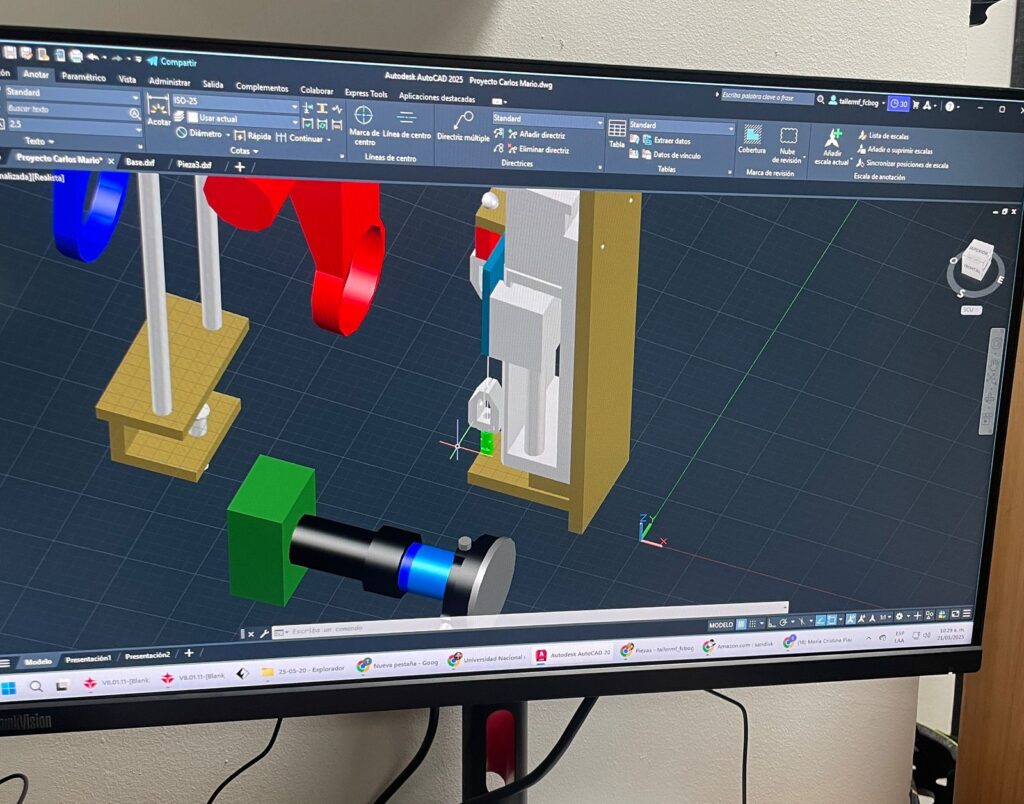Open Nueva pestaña Chrome window on taskbar
1024x804 pixels.
pos(398,664)
